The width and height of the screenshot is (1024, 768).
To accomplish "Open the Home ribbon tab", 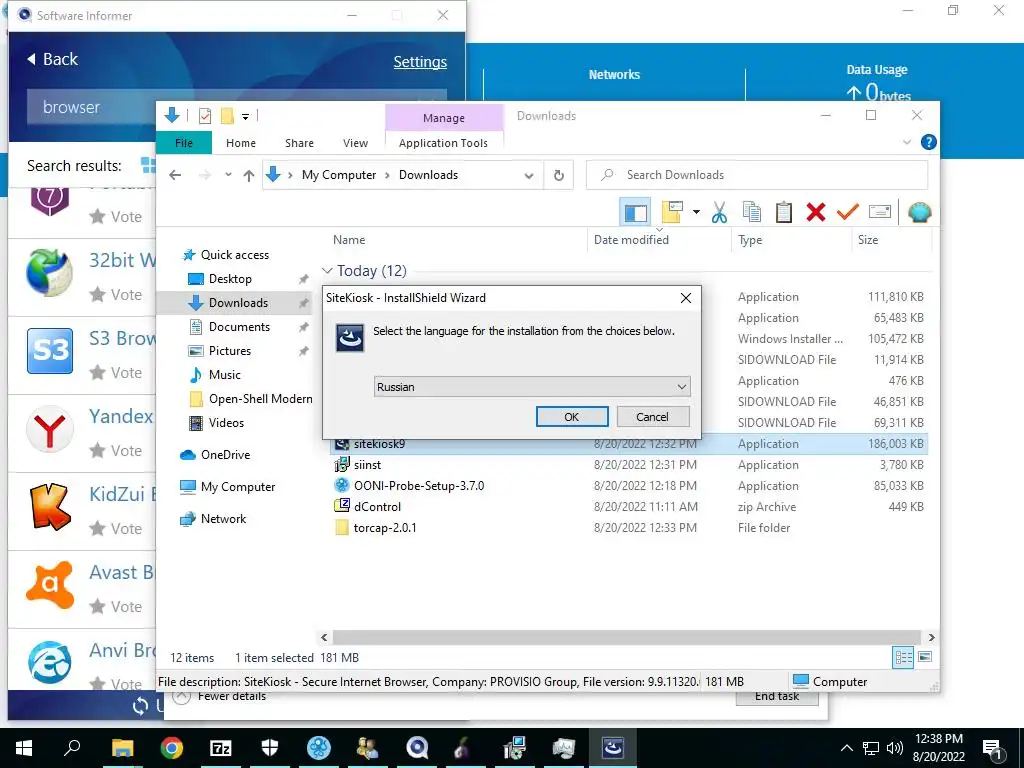I will (241, 143).
